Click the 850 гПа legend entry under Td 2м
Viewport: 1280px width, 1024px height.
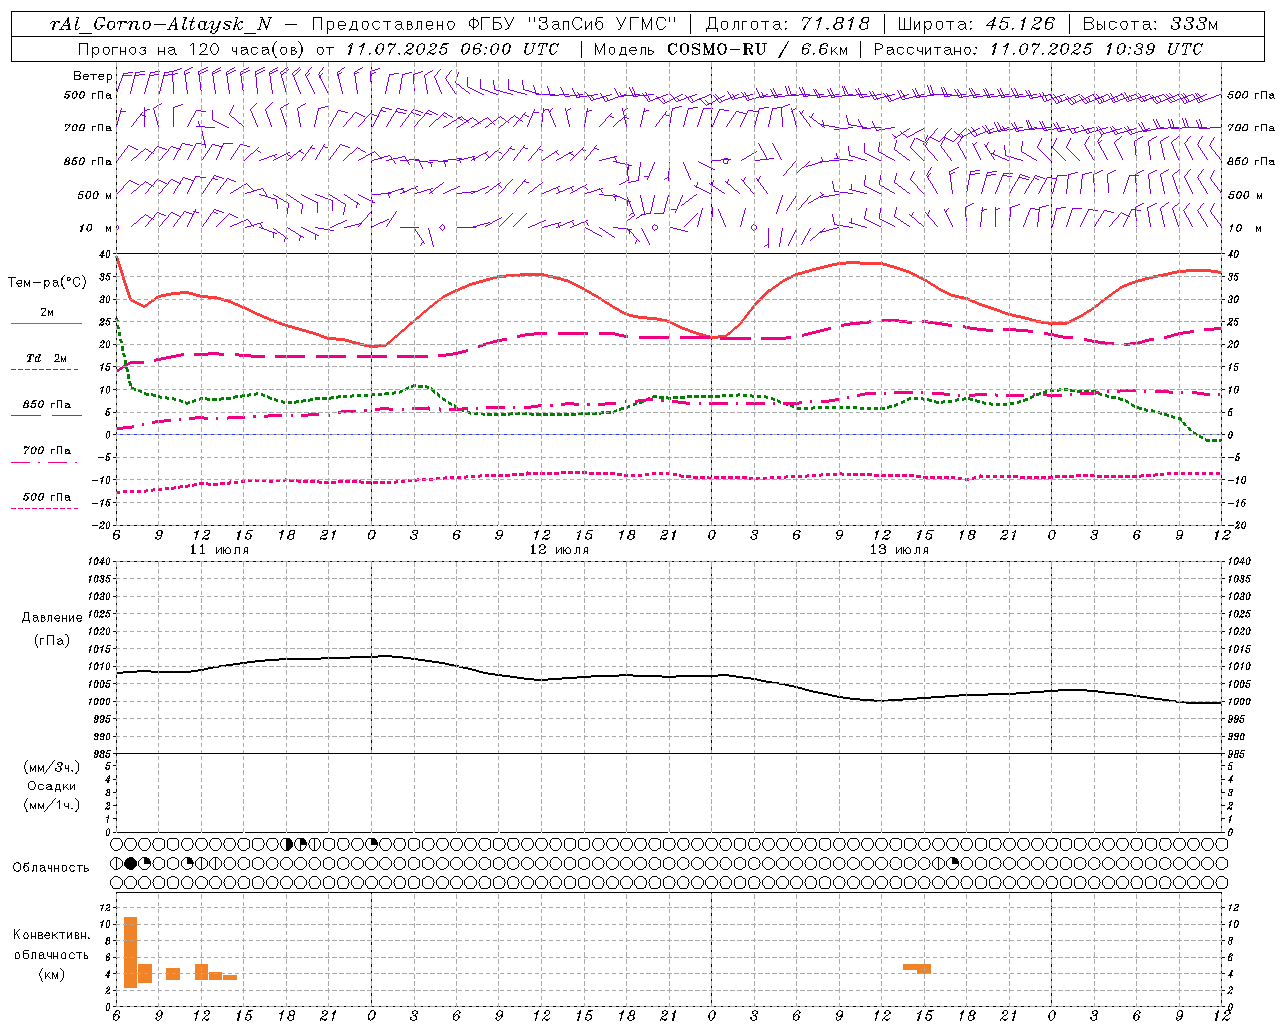pyautogui.click(x=46, y=409)
